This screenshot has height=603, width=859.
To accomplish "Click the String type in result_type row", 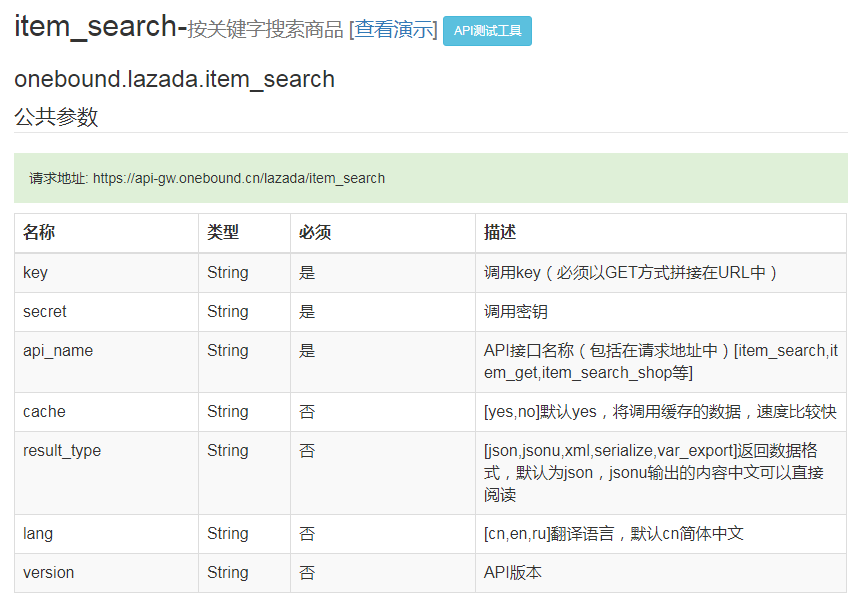I will pos(227,451).
